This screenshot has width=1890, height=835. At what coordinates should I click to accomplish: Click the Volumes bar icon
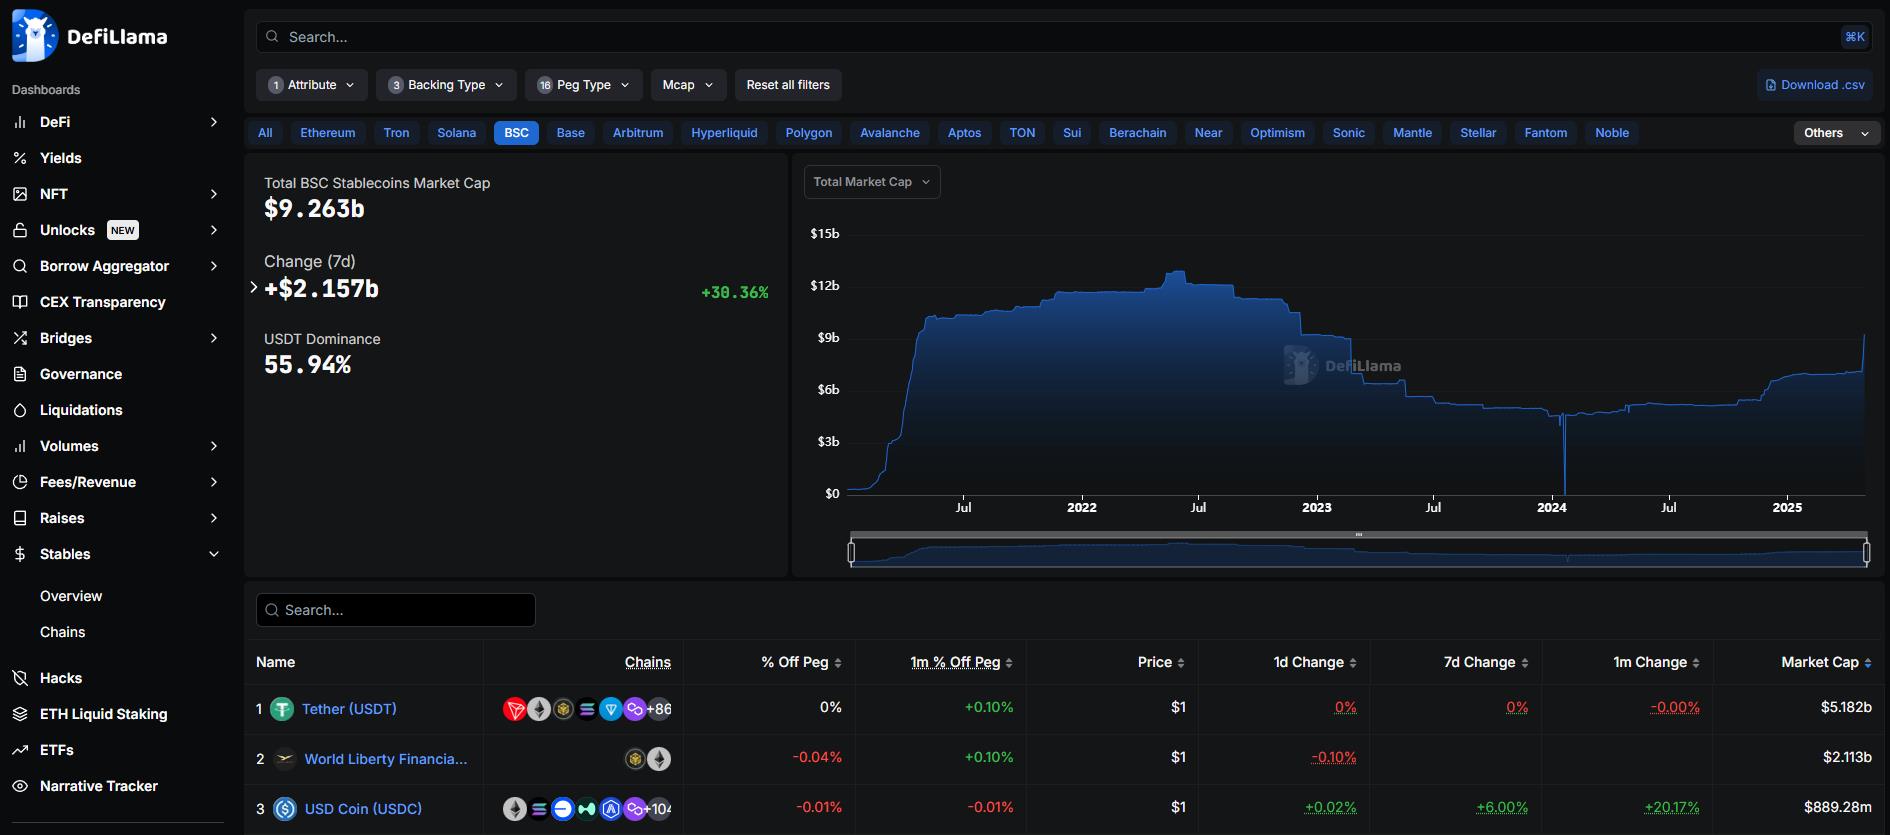tap(20, 446)
